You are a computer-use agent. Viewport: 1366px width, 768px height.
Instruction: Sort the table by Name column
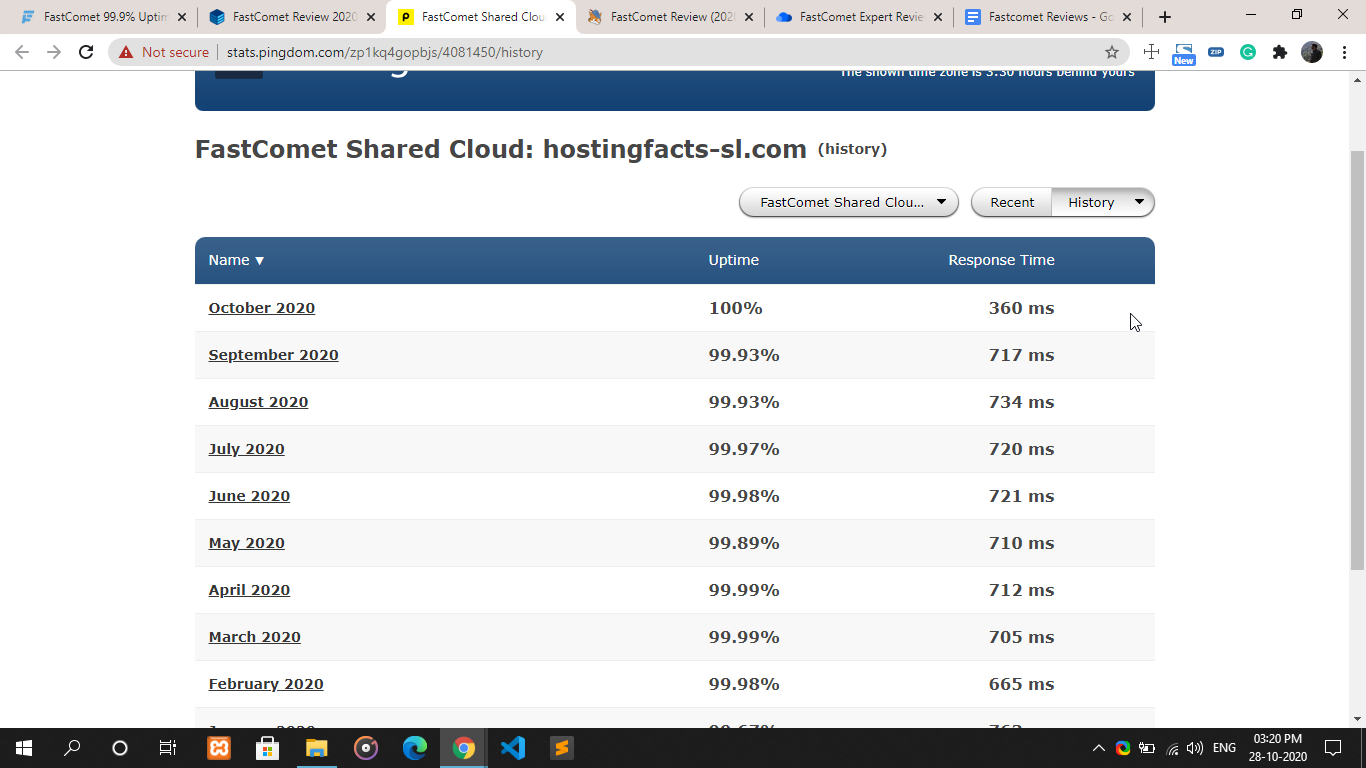click(236, 260)
